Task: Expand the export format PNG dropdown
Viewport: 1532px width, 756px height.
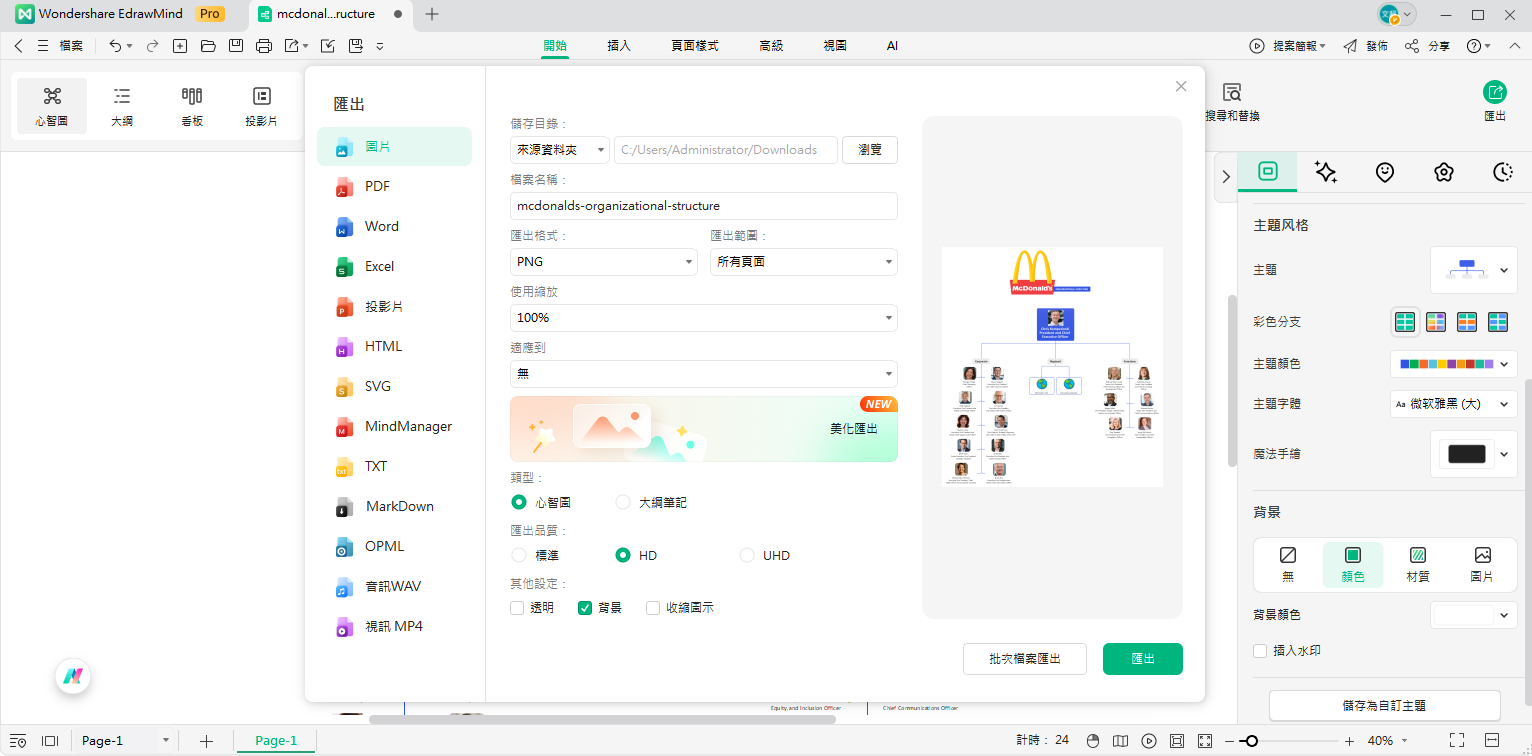Action: (603, 262)
